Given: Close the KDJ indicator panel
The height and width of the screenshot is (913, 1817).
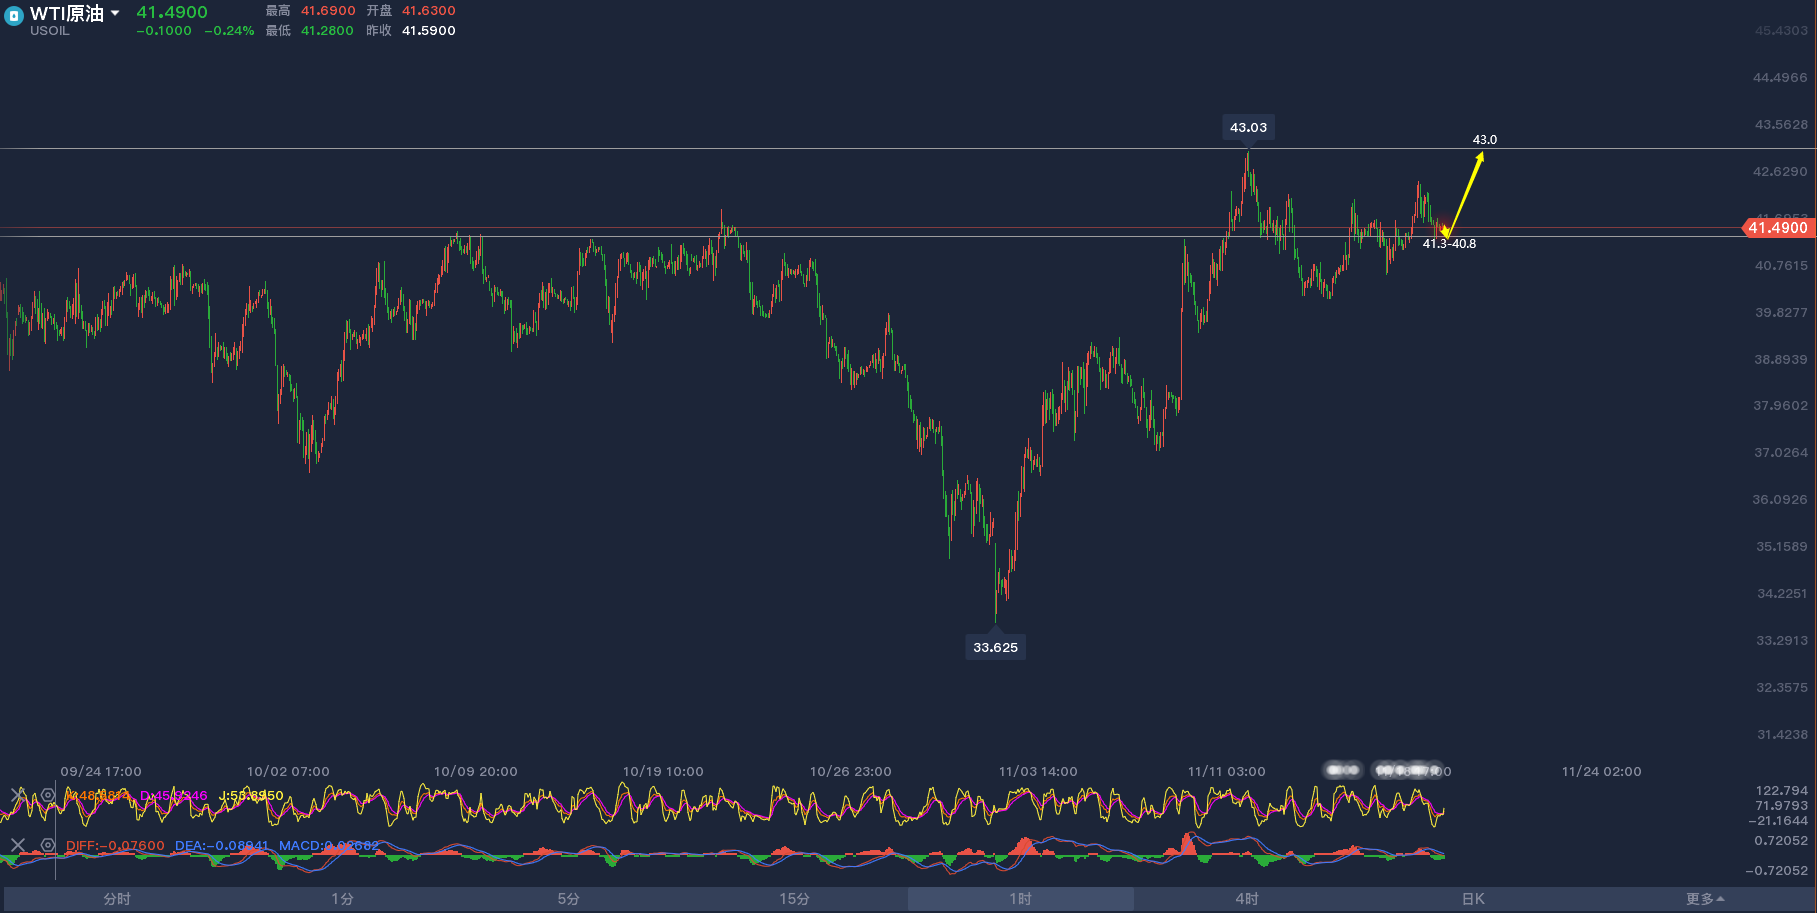Looking at the screenshot, I should [x=18, y=795].
